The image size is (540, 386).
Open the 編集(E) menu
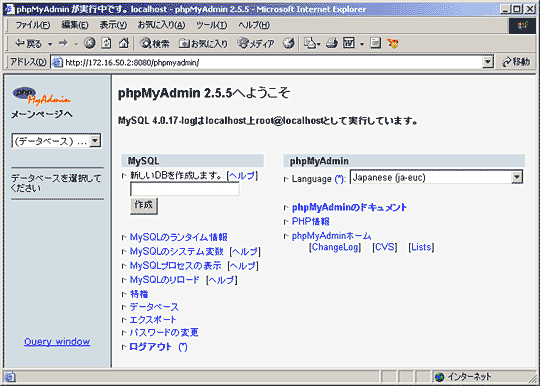[x=75, y=25]
